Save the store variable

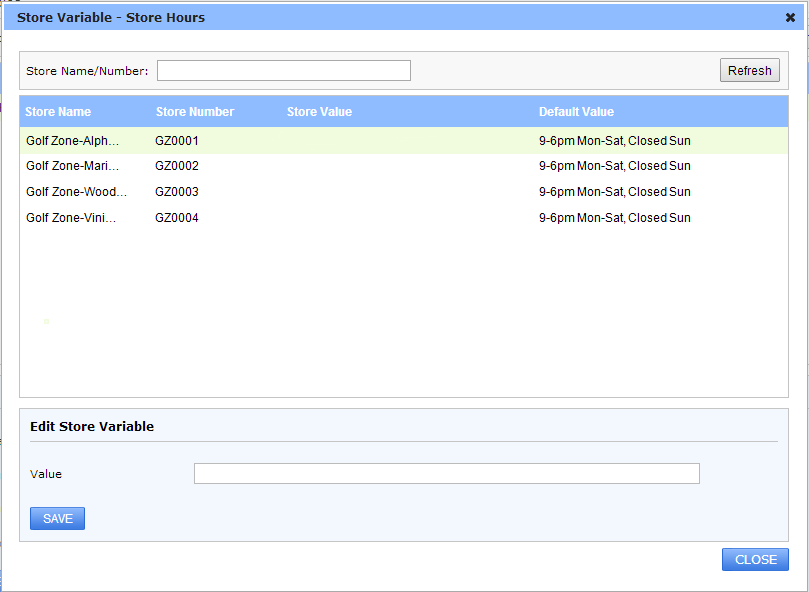coord(57,518)
